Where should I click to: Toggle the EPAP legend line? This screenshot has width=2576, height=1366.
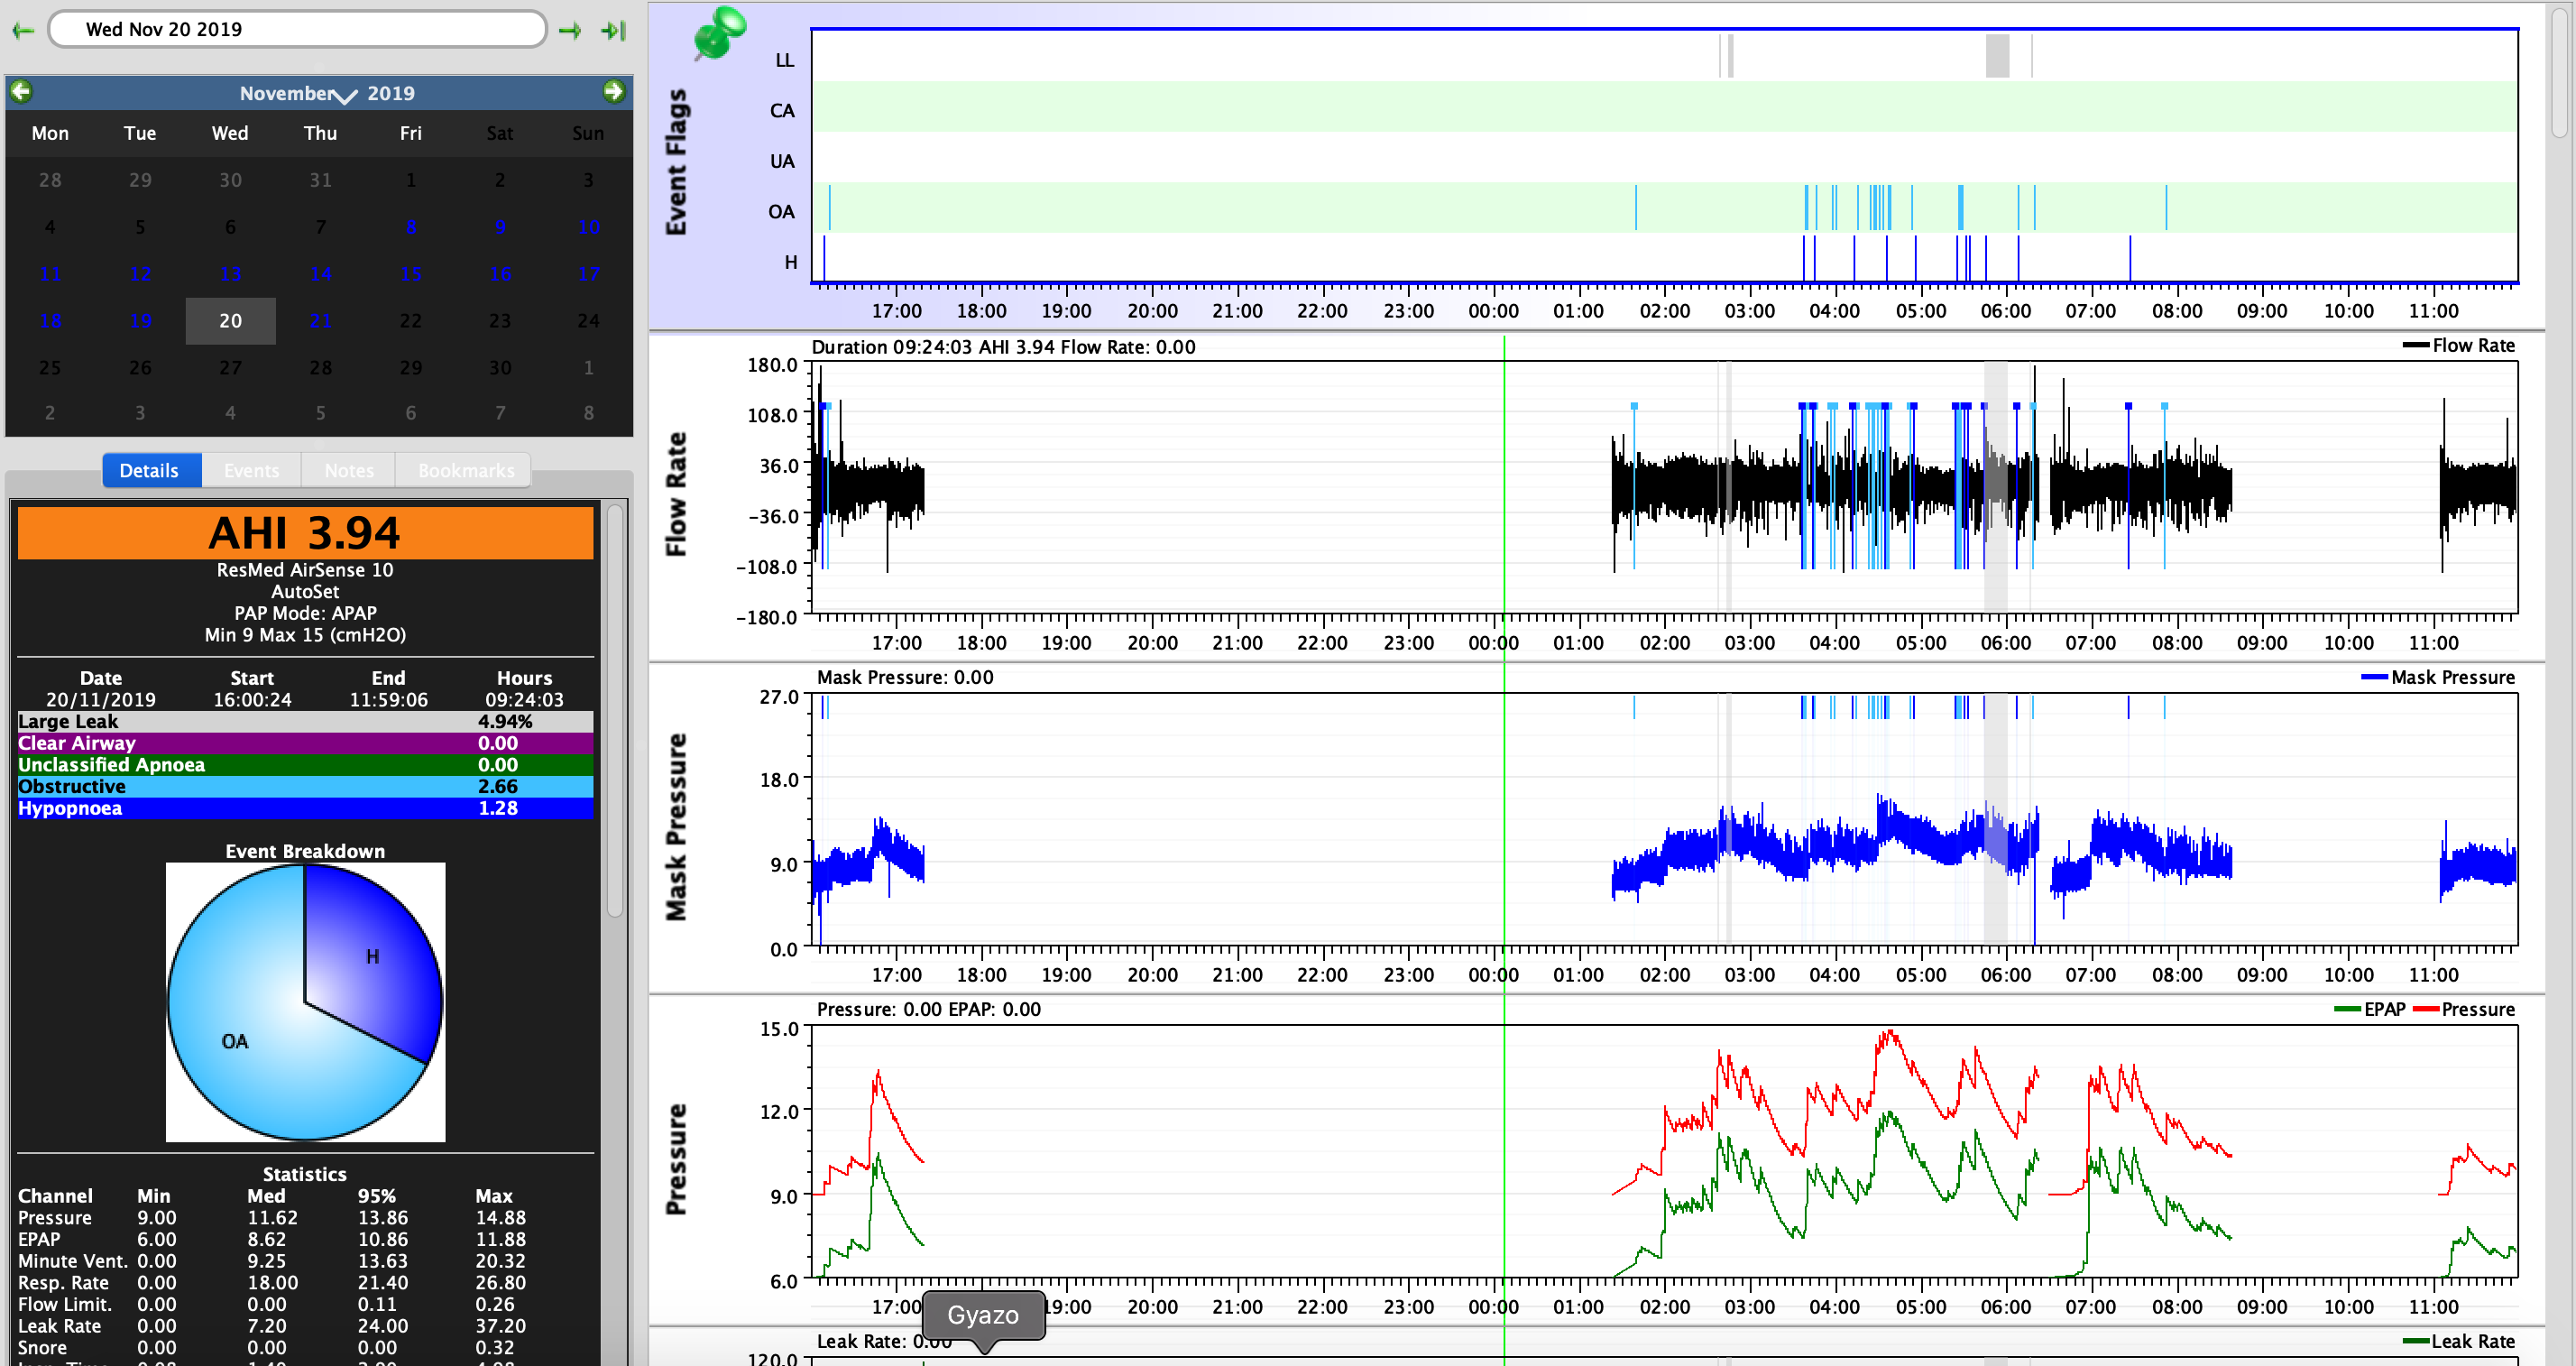pyautogui.click(x=2347, y=1009)
